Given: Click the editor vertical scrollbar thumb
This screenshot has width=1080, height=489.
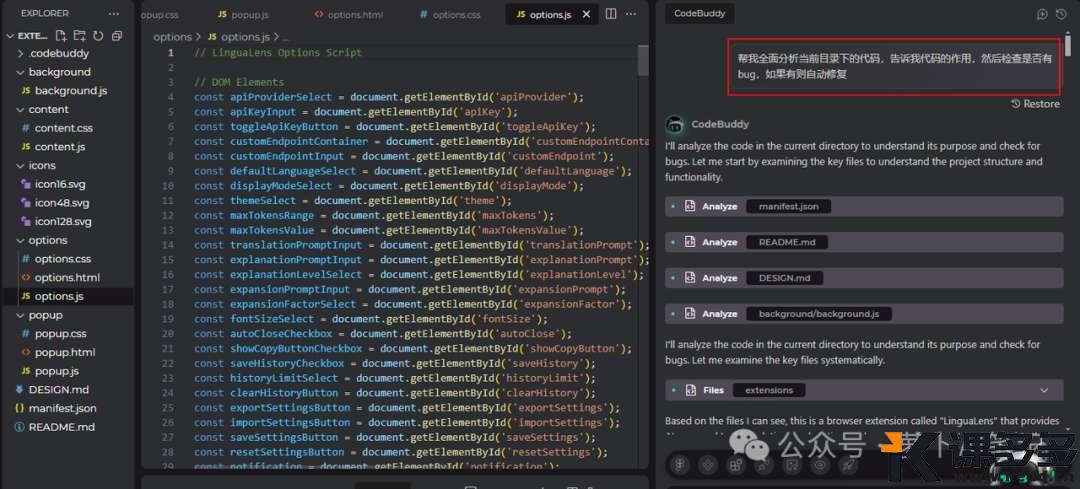Looking at the screenshot, I should 643,61.
